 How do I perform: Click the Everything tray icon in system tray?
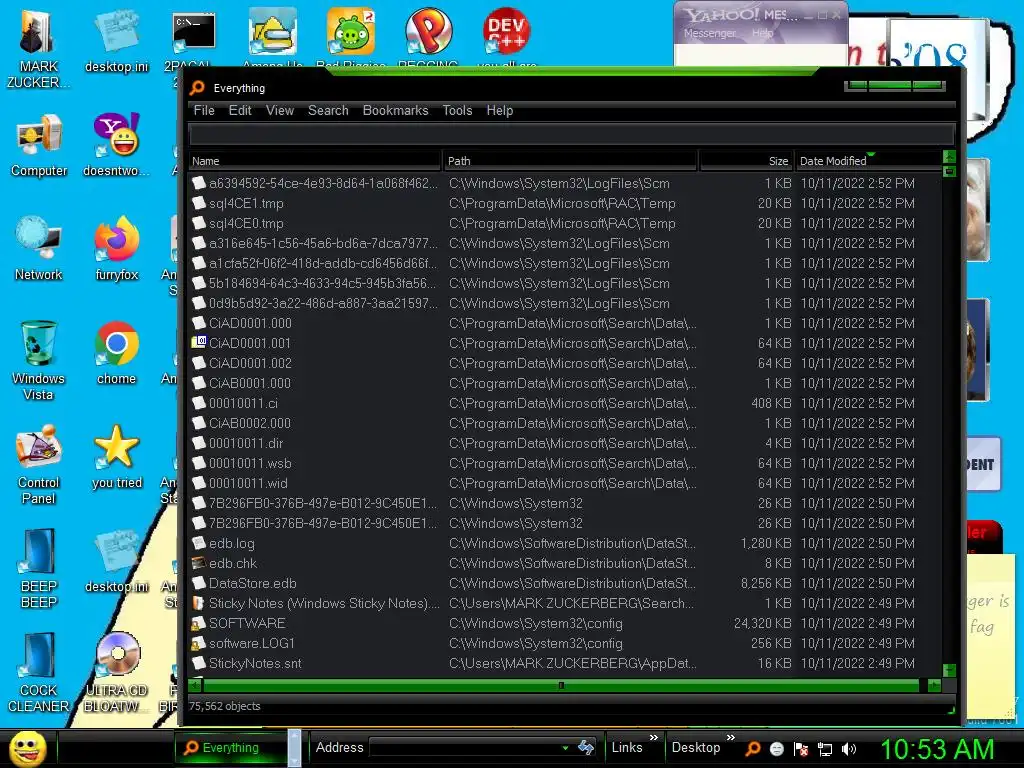coord(752,748)
